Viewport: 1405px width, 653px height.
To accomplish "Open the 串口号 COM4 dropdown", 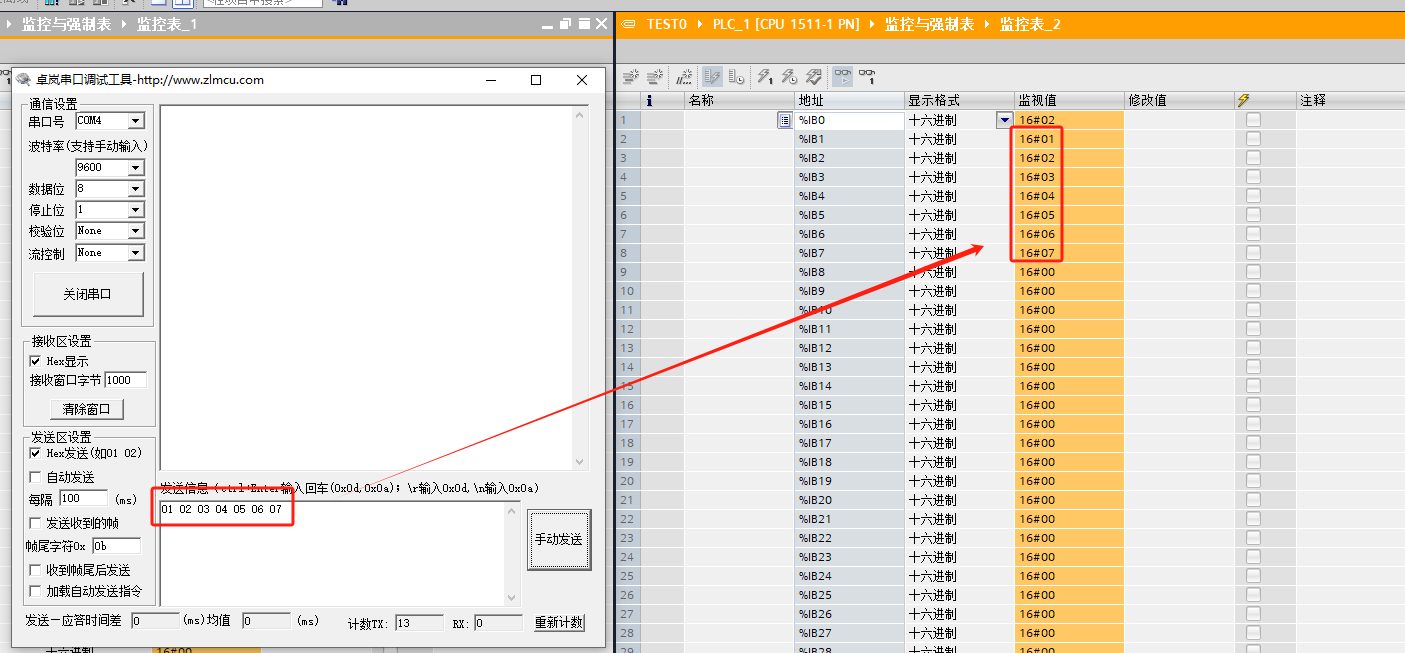I will [x=136, y=121].
